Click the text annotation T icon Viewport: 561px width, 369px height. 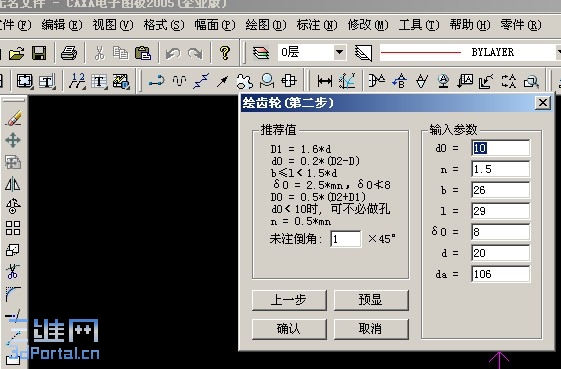tap(99, 81)
